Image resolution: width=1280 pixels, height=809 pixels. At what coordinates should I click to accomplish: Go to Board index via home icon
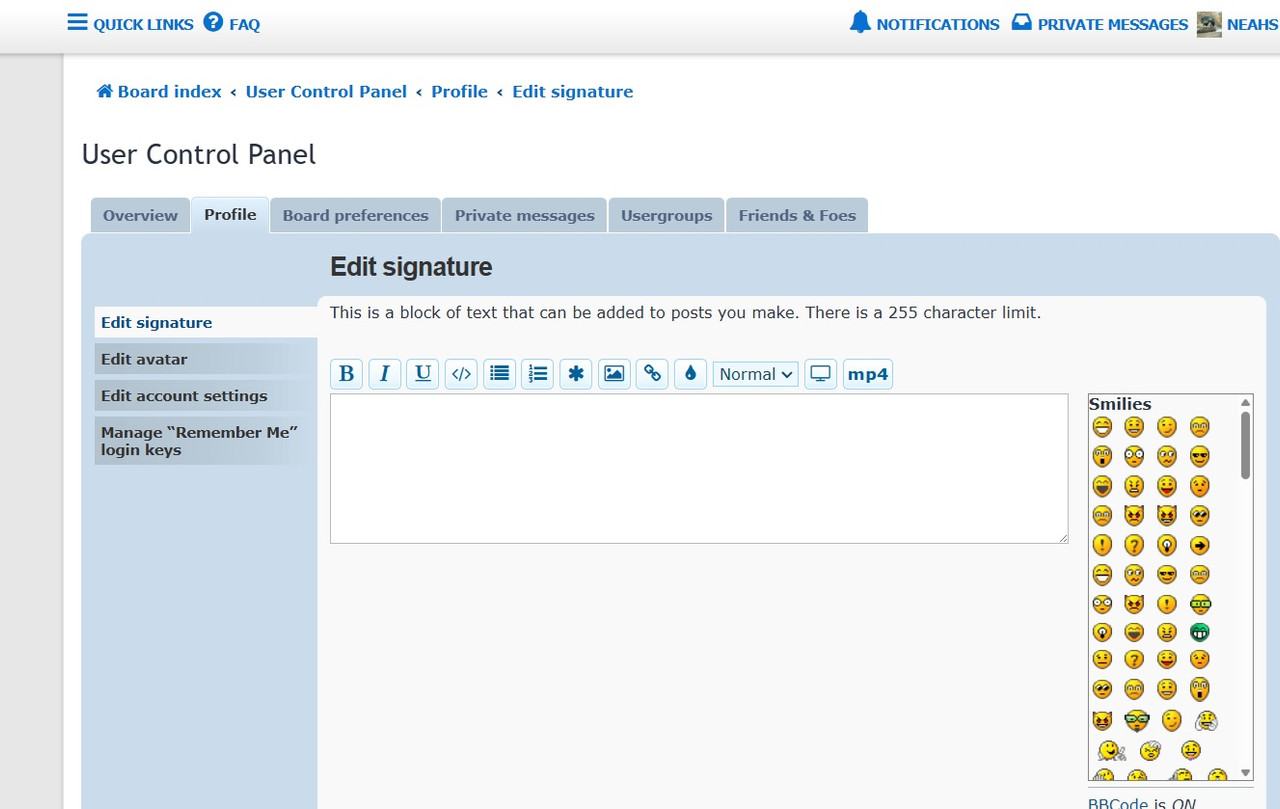(159, 91)
